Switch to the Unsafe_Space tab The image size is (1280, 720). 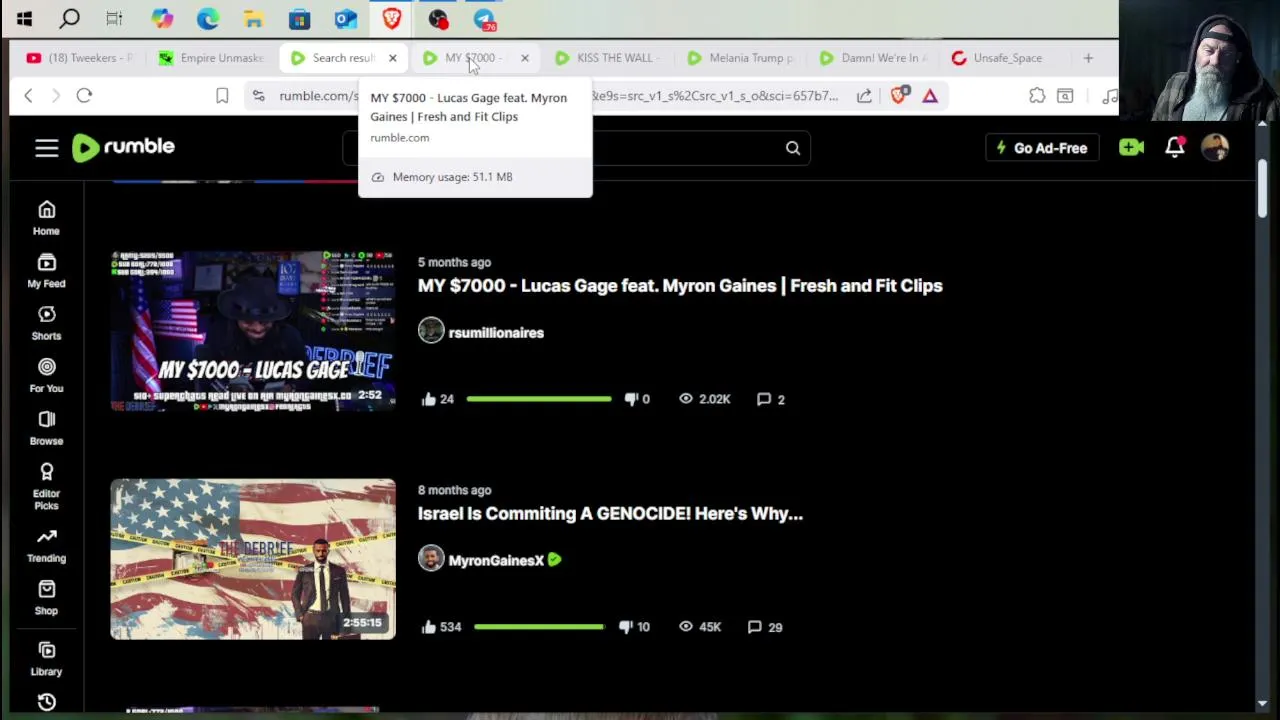(1004, 58)
